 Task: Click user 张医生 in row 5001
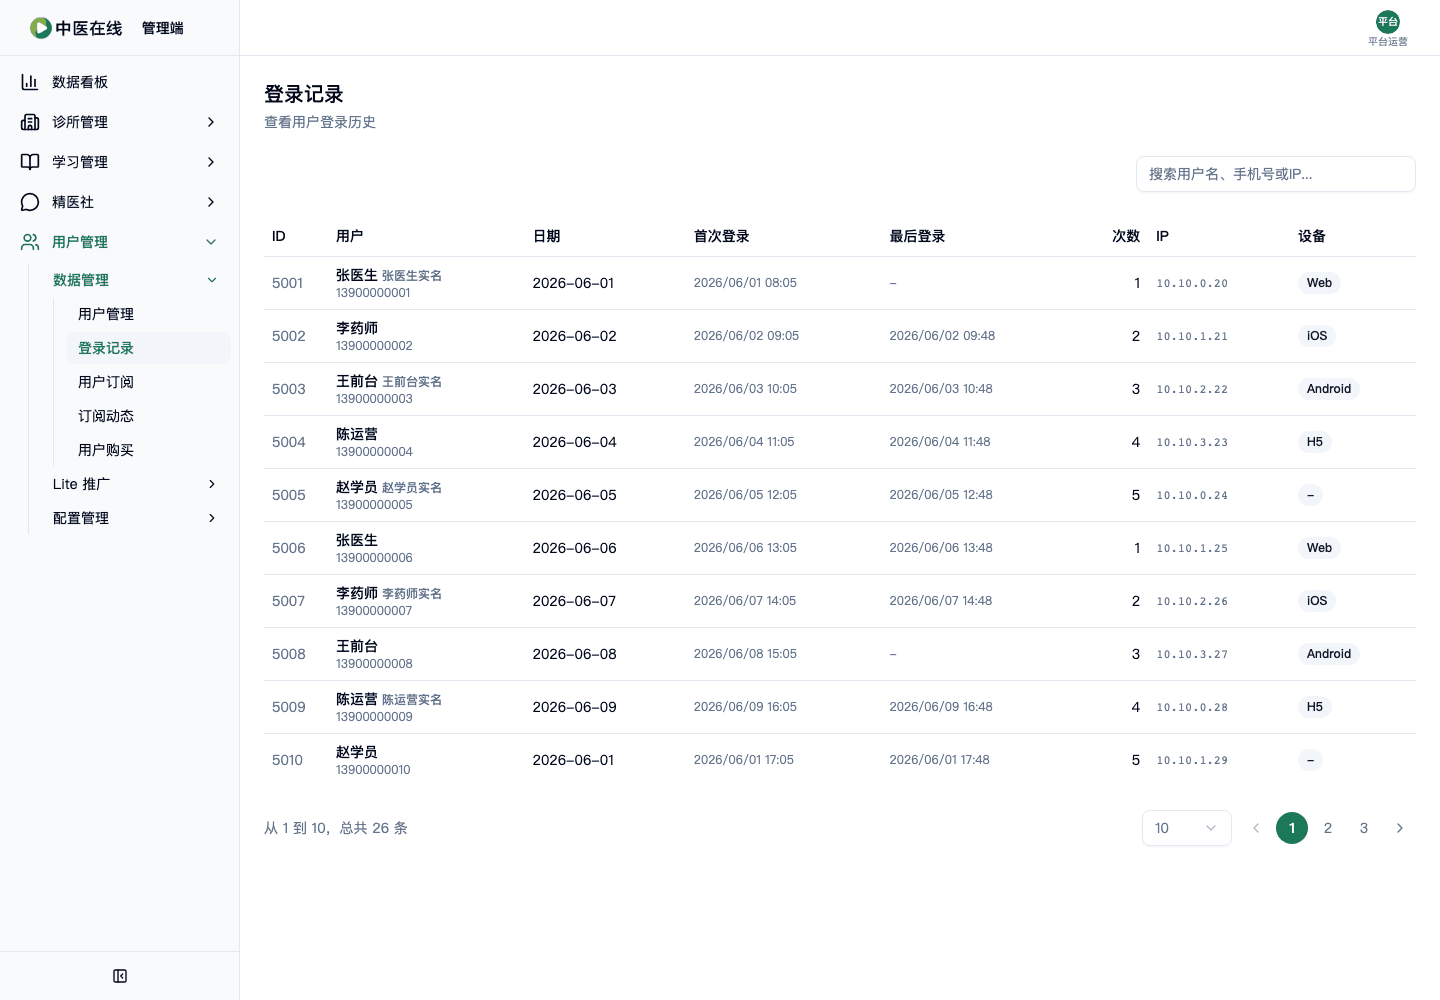pyautogui.click(x=357, y=275)
